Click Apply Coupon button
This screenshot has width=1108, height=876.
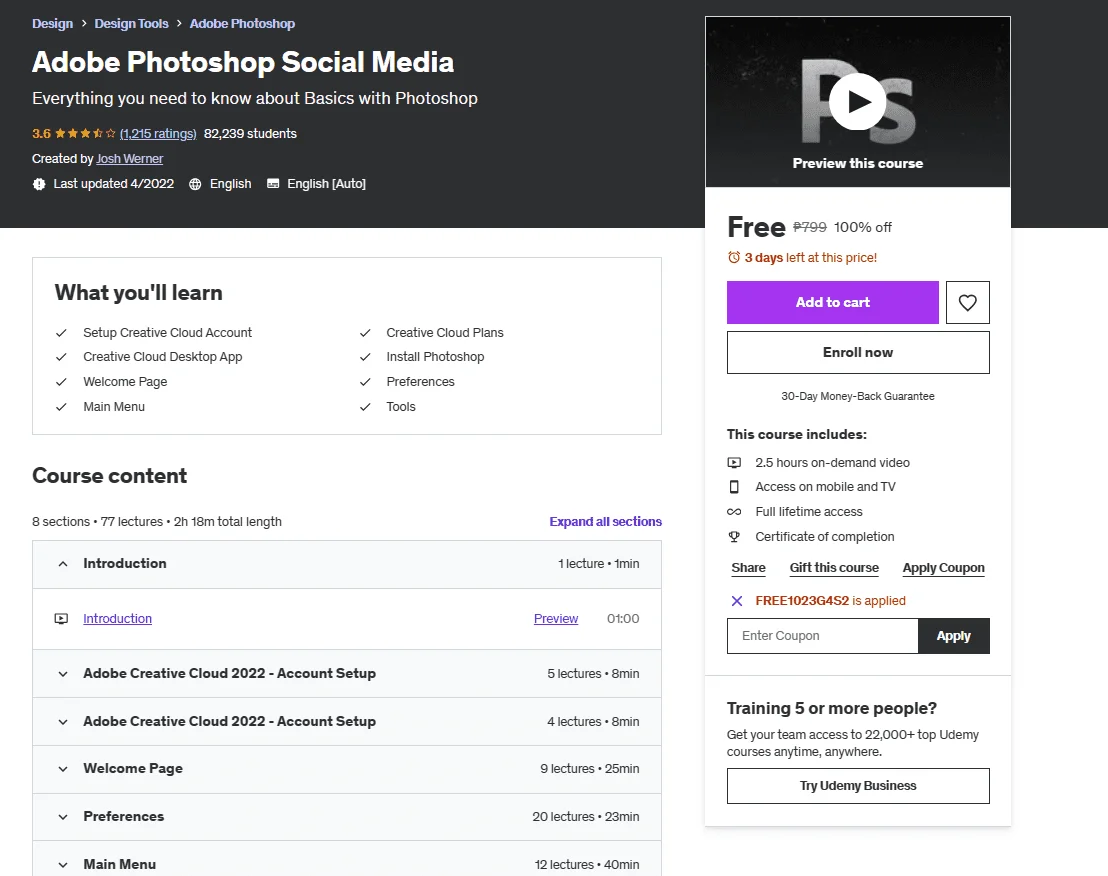pos(943,568)
